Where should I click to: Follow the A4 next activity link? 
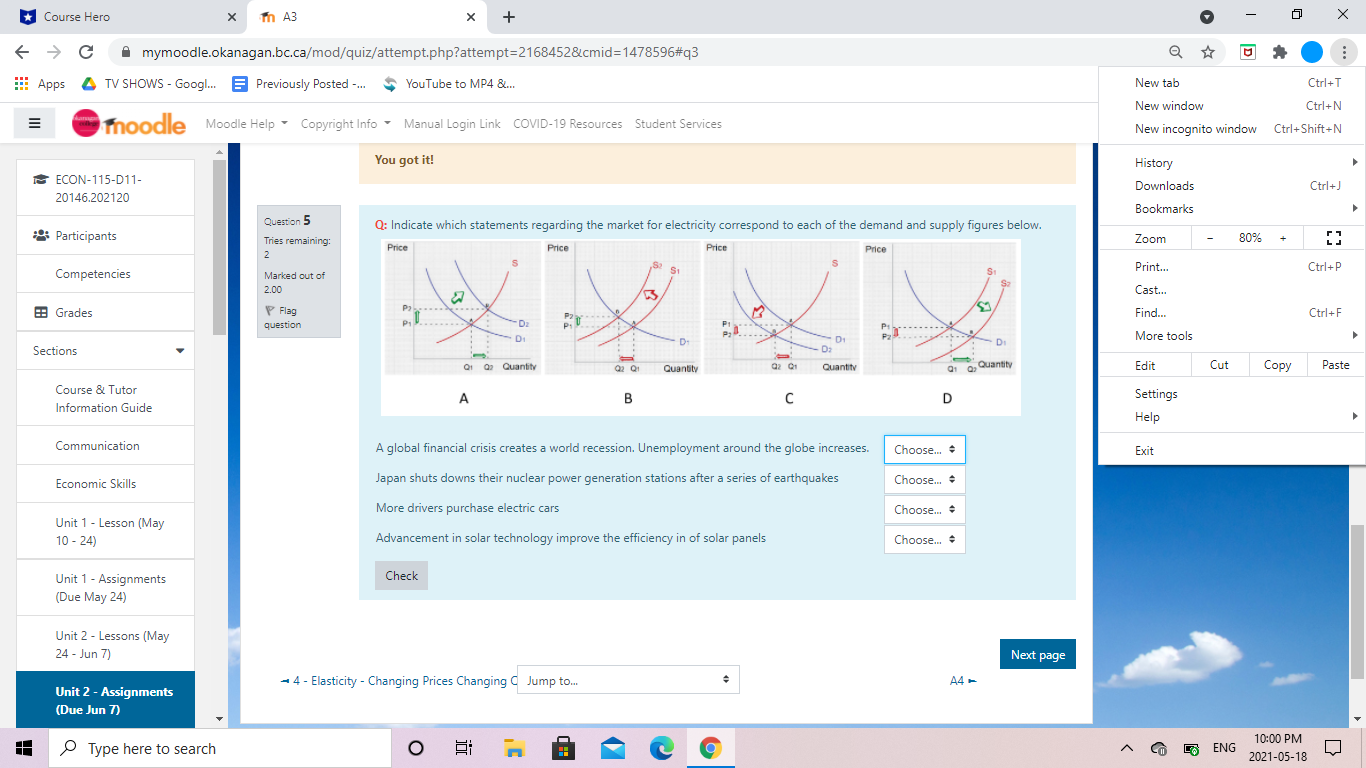[x=962, y=681]
